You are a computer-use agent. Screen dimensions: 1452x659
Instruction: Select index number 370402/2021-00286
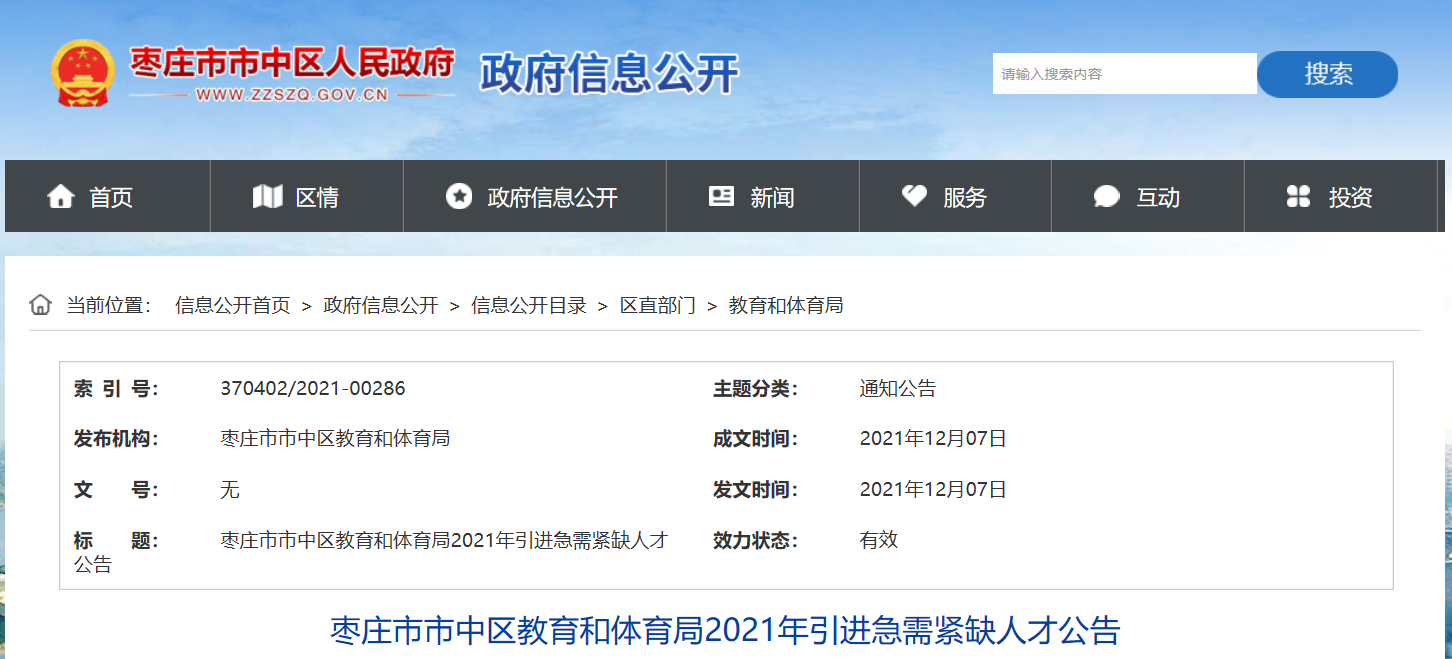point(313,389)
